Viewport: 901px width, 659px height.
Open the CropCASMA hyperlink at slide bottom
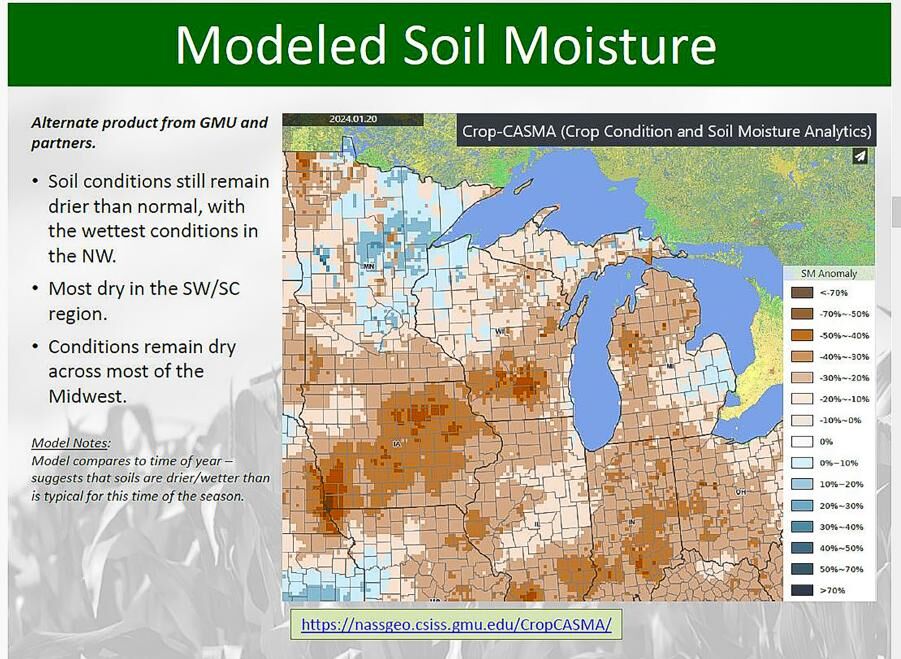pos(455,623)
